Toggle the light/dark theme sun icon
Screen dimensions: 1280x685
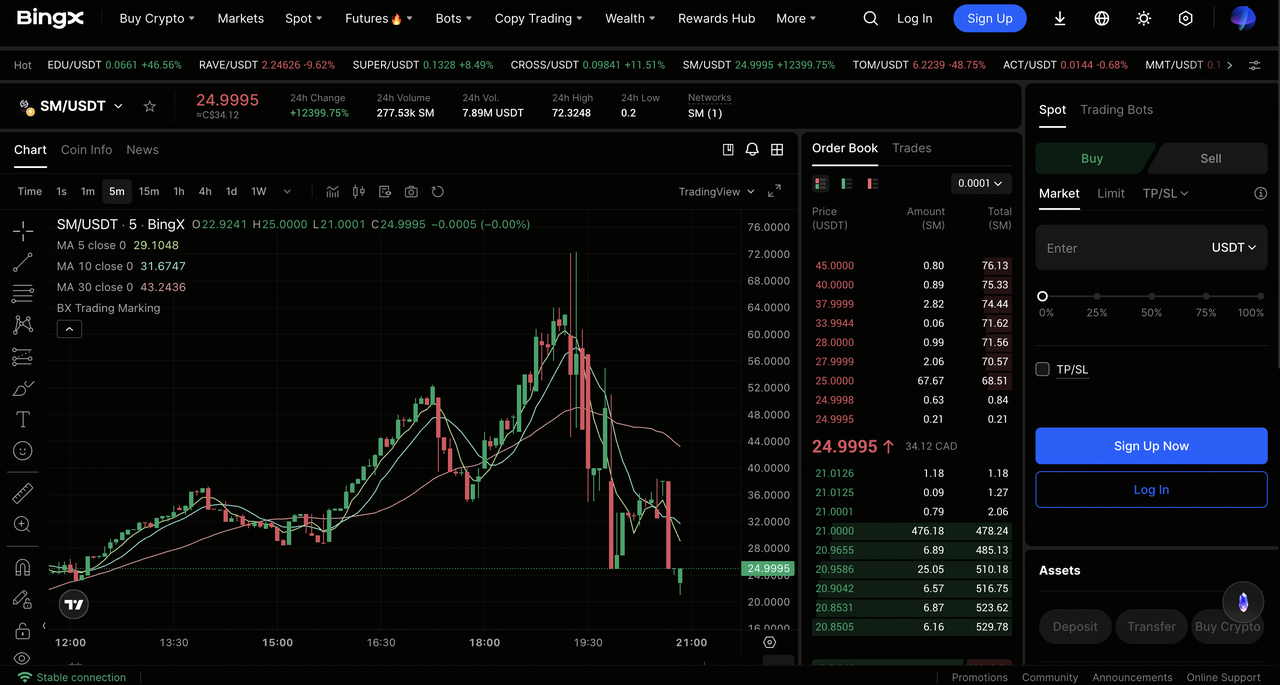point(1144,19)
